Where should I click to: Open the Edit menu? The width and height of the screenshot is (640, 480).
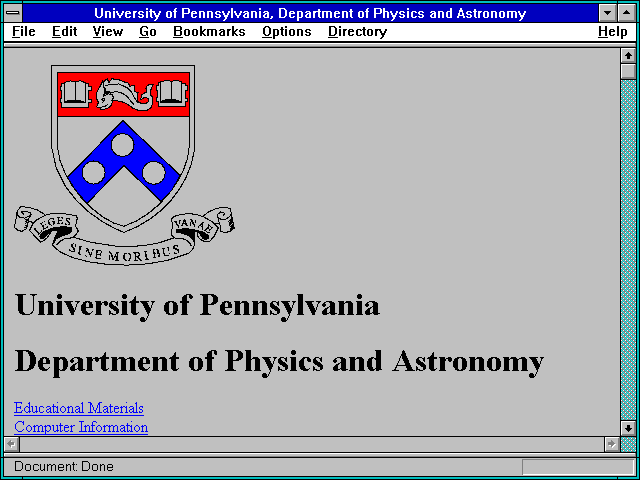click(x=64, y=32)
